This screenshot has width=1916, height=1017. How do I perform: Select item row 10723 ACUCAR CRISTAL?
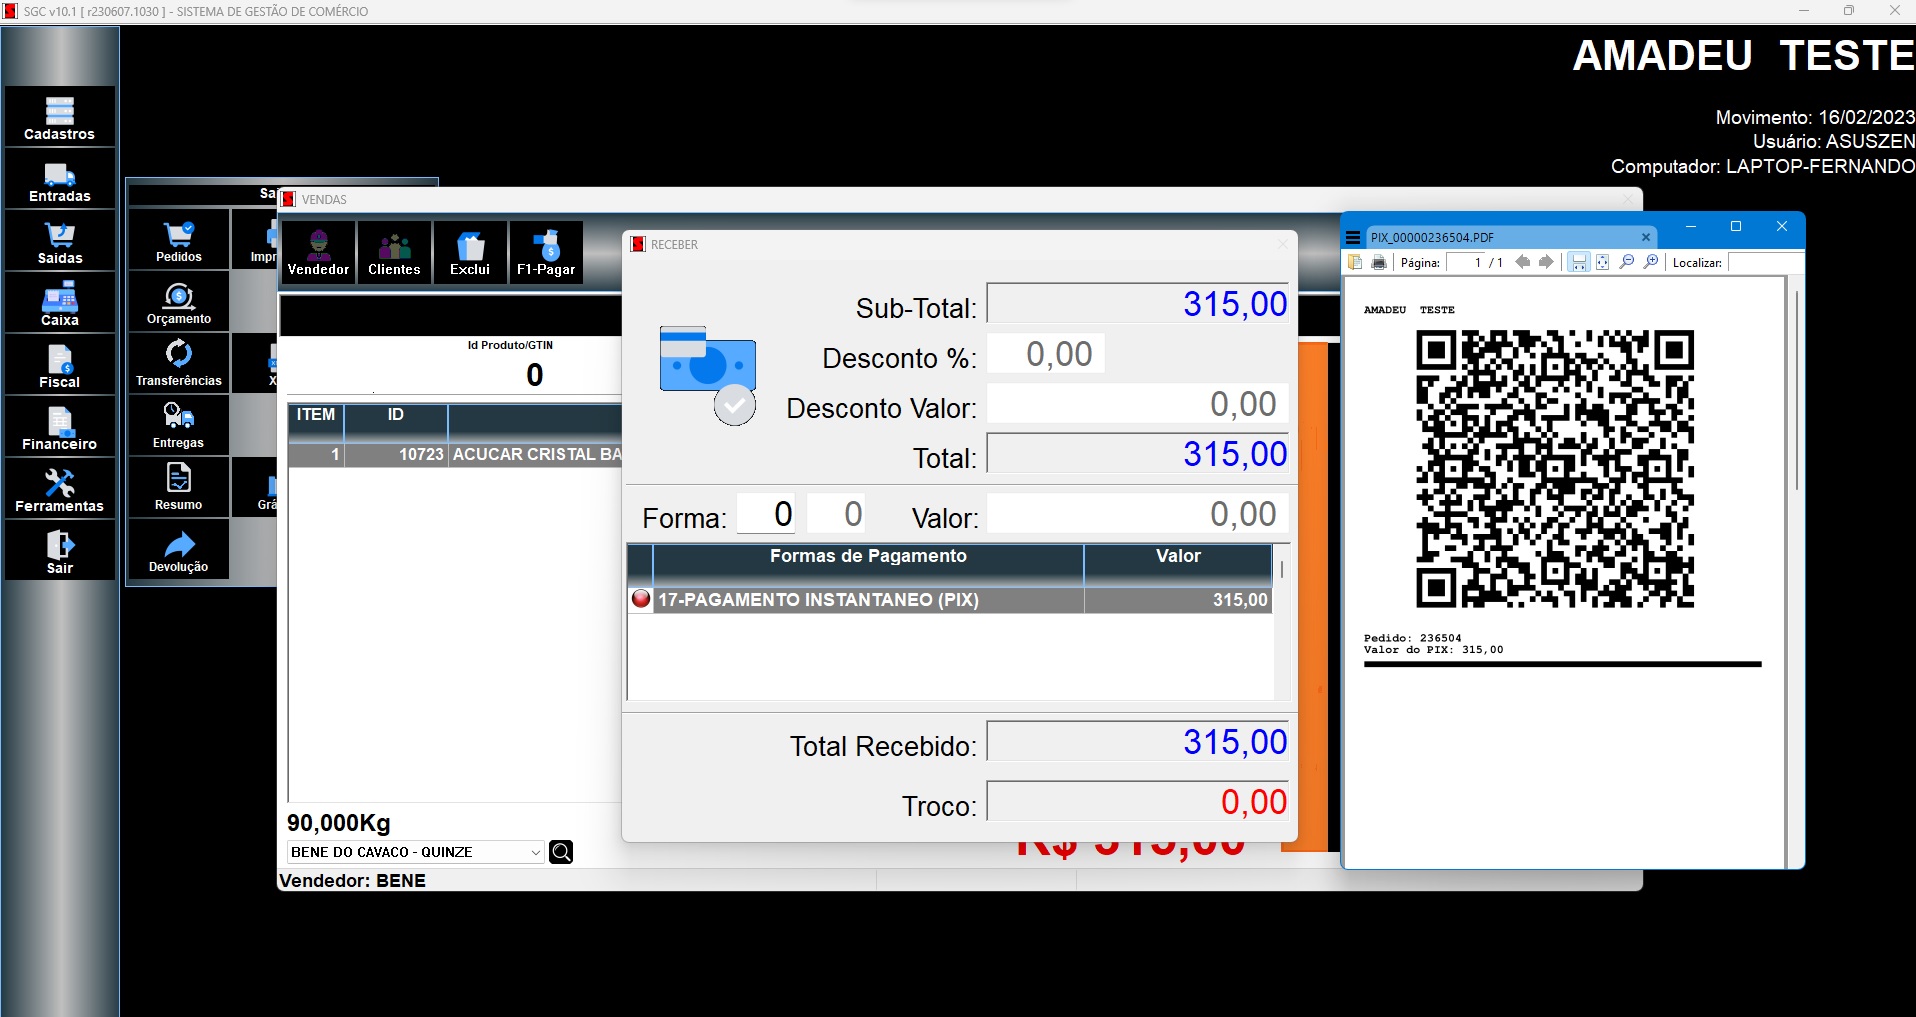click(x=455, y=455)
